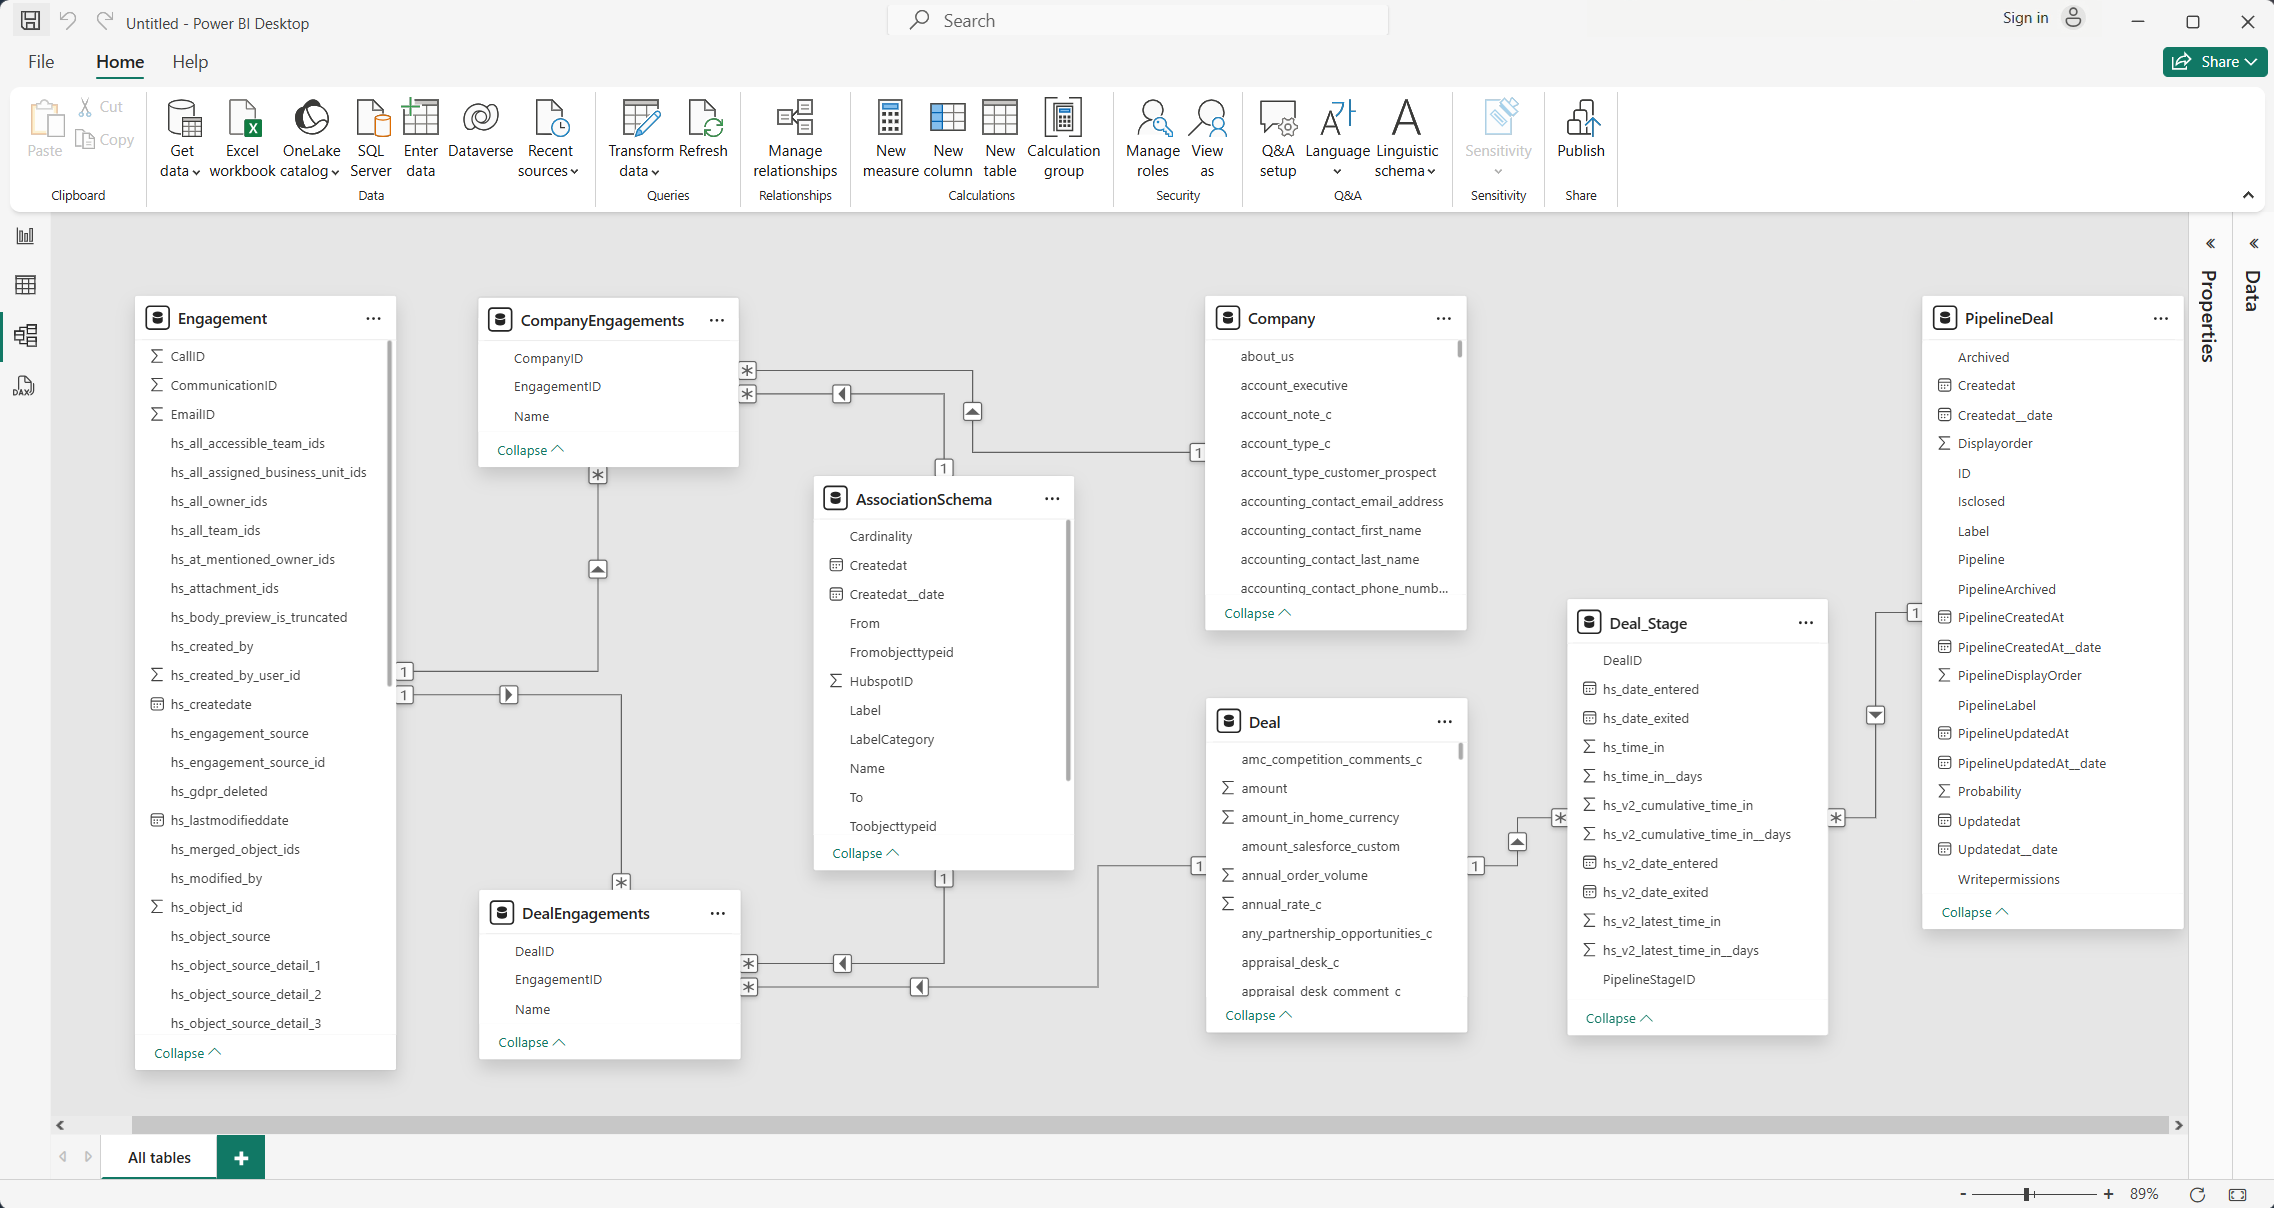This screenshot has width=2274, height=1208.
Task: Import an Excel workbook
Action: (242, 139)
